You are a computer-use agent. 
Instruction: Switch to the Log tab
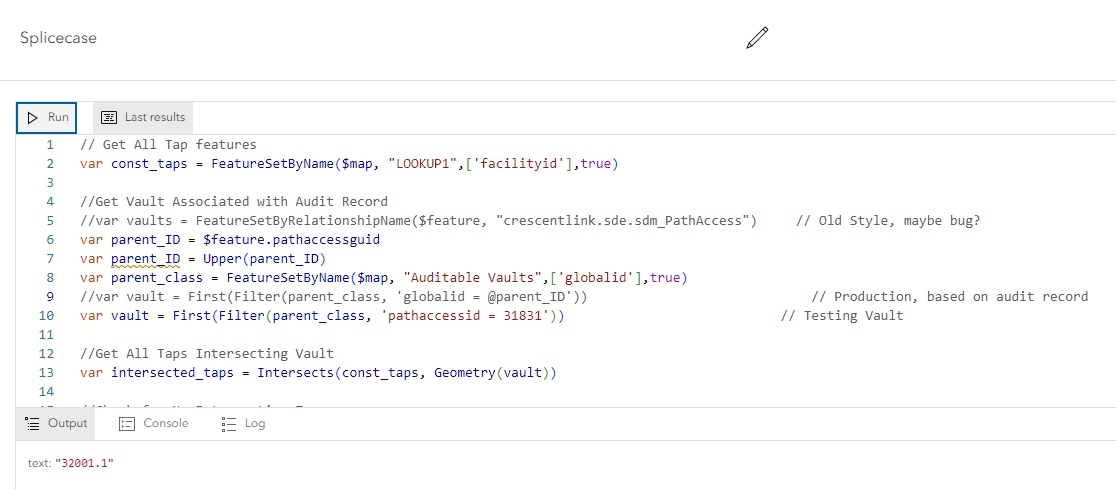(243, 424)
